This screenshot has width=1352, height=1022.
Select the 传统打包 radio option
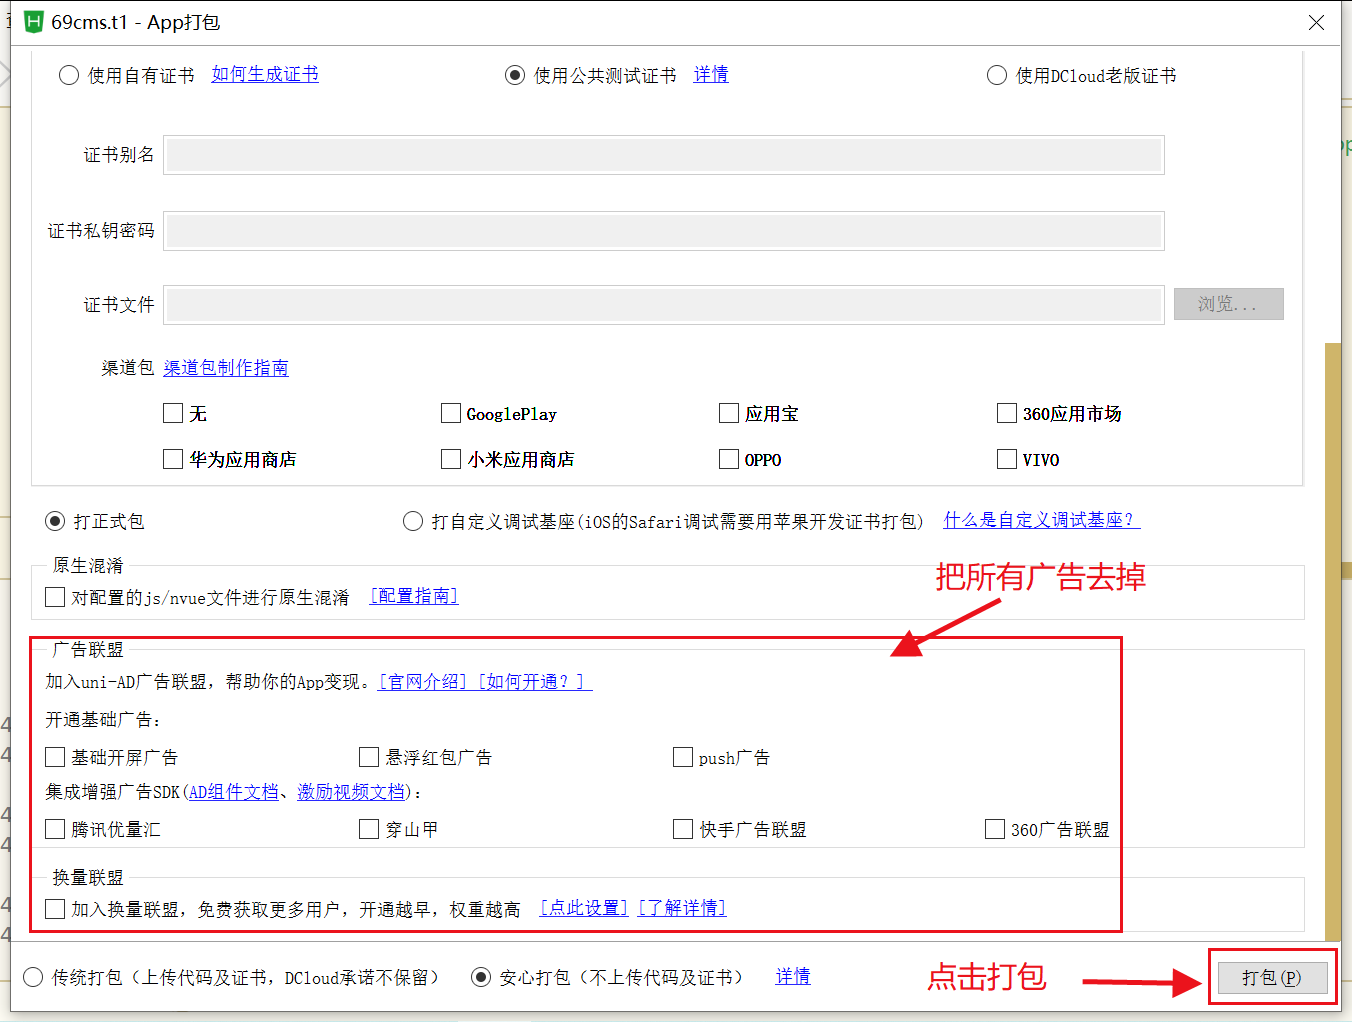[33, 977]
